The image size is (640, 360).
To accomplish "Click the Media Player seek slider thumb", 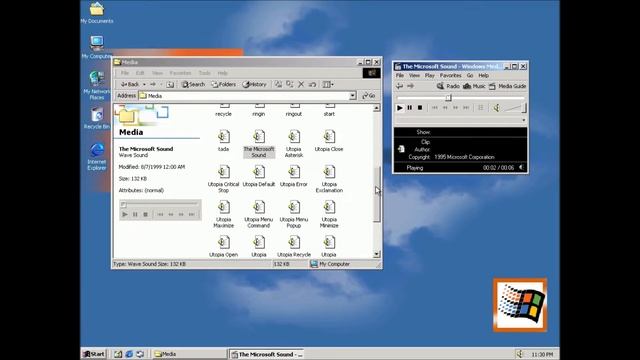I will pos(448,98).
